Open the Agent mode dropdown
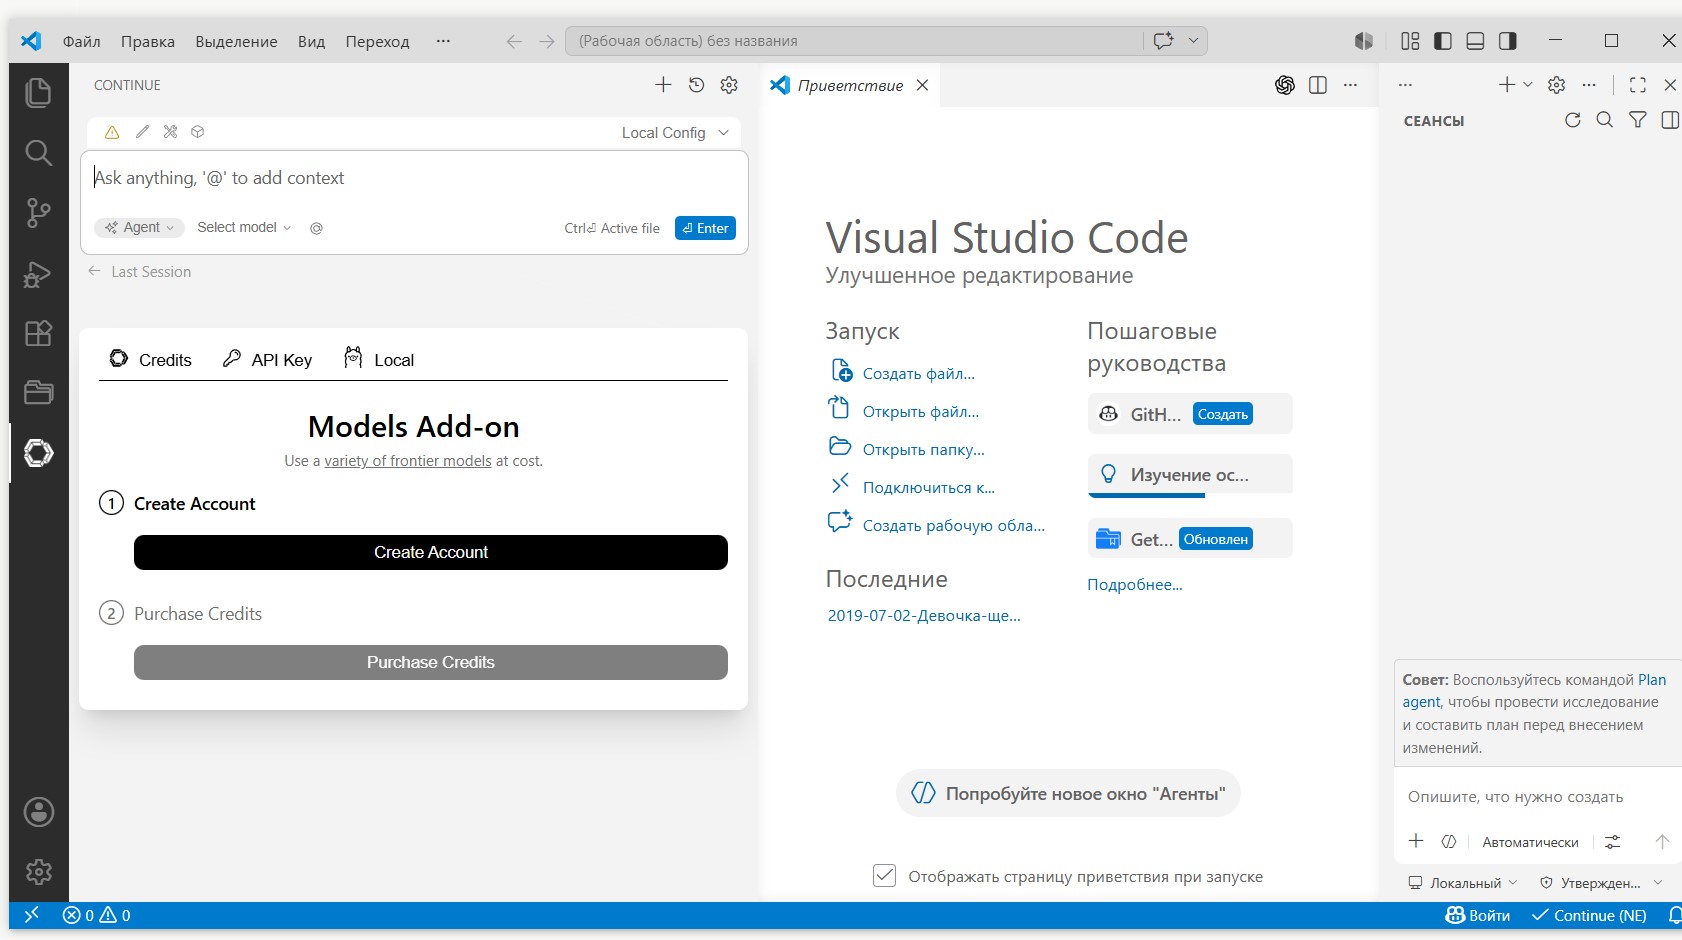This screenshot has width=1682, height=940. [140, 228]
